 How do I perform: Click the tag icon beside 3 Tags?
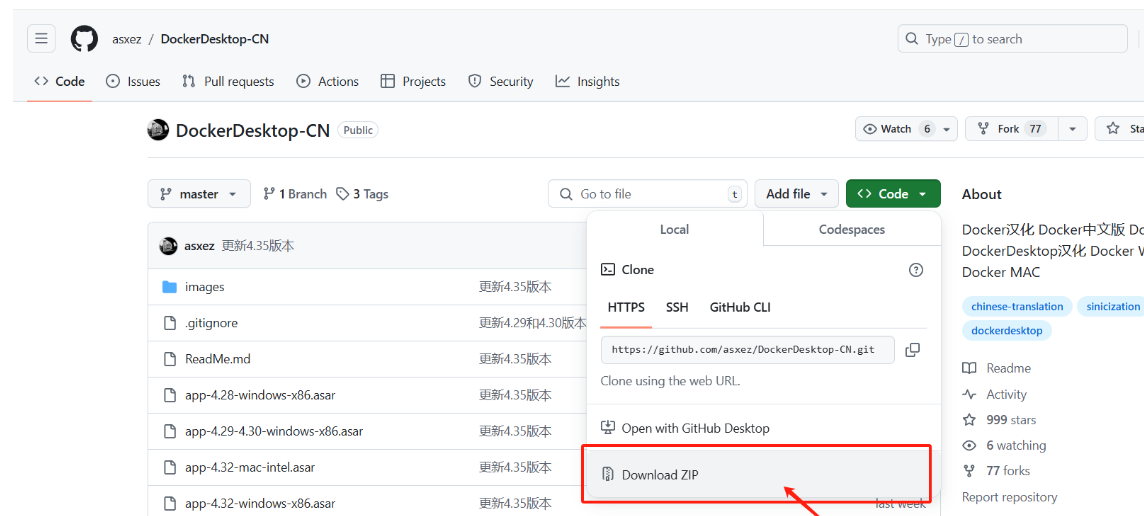coord(342,194)
